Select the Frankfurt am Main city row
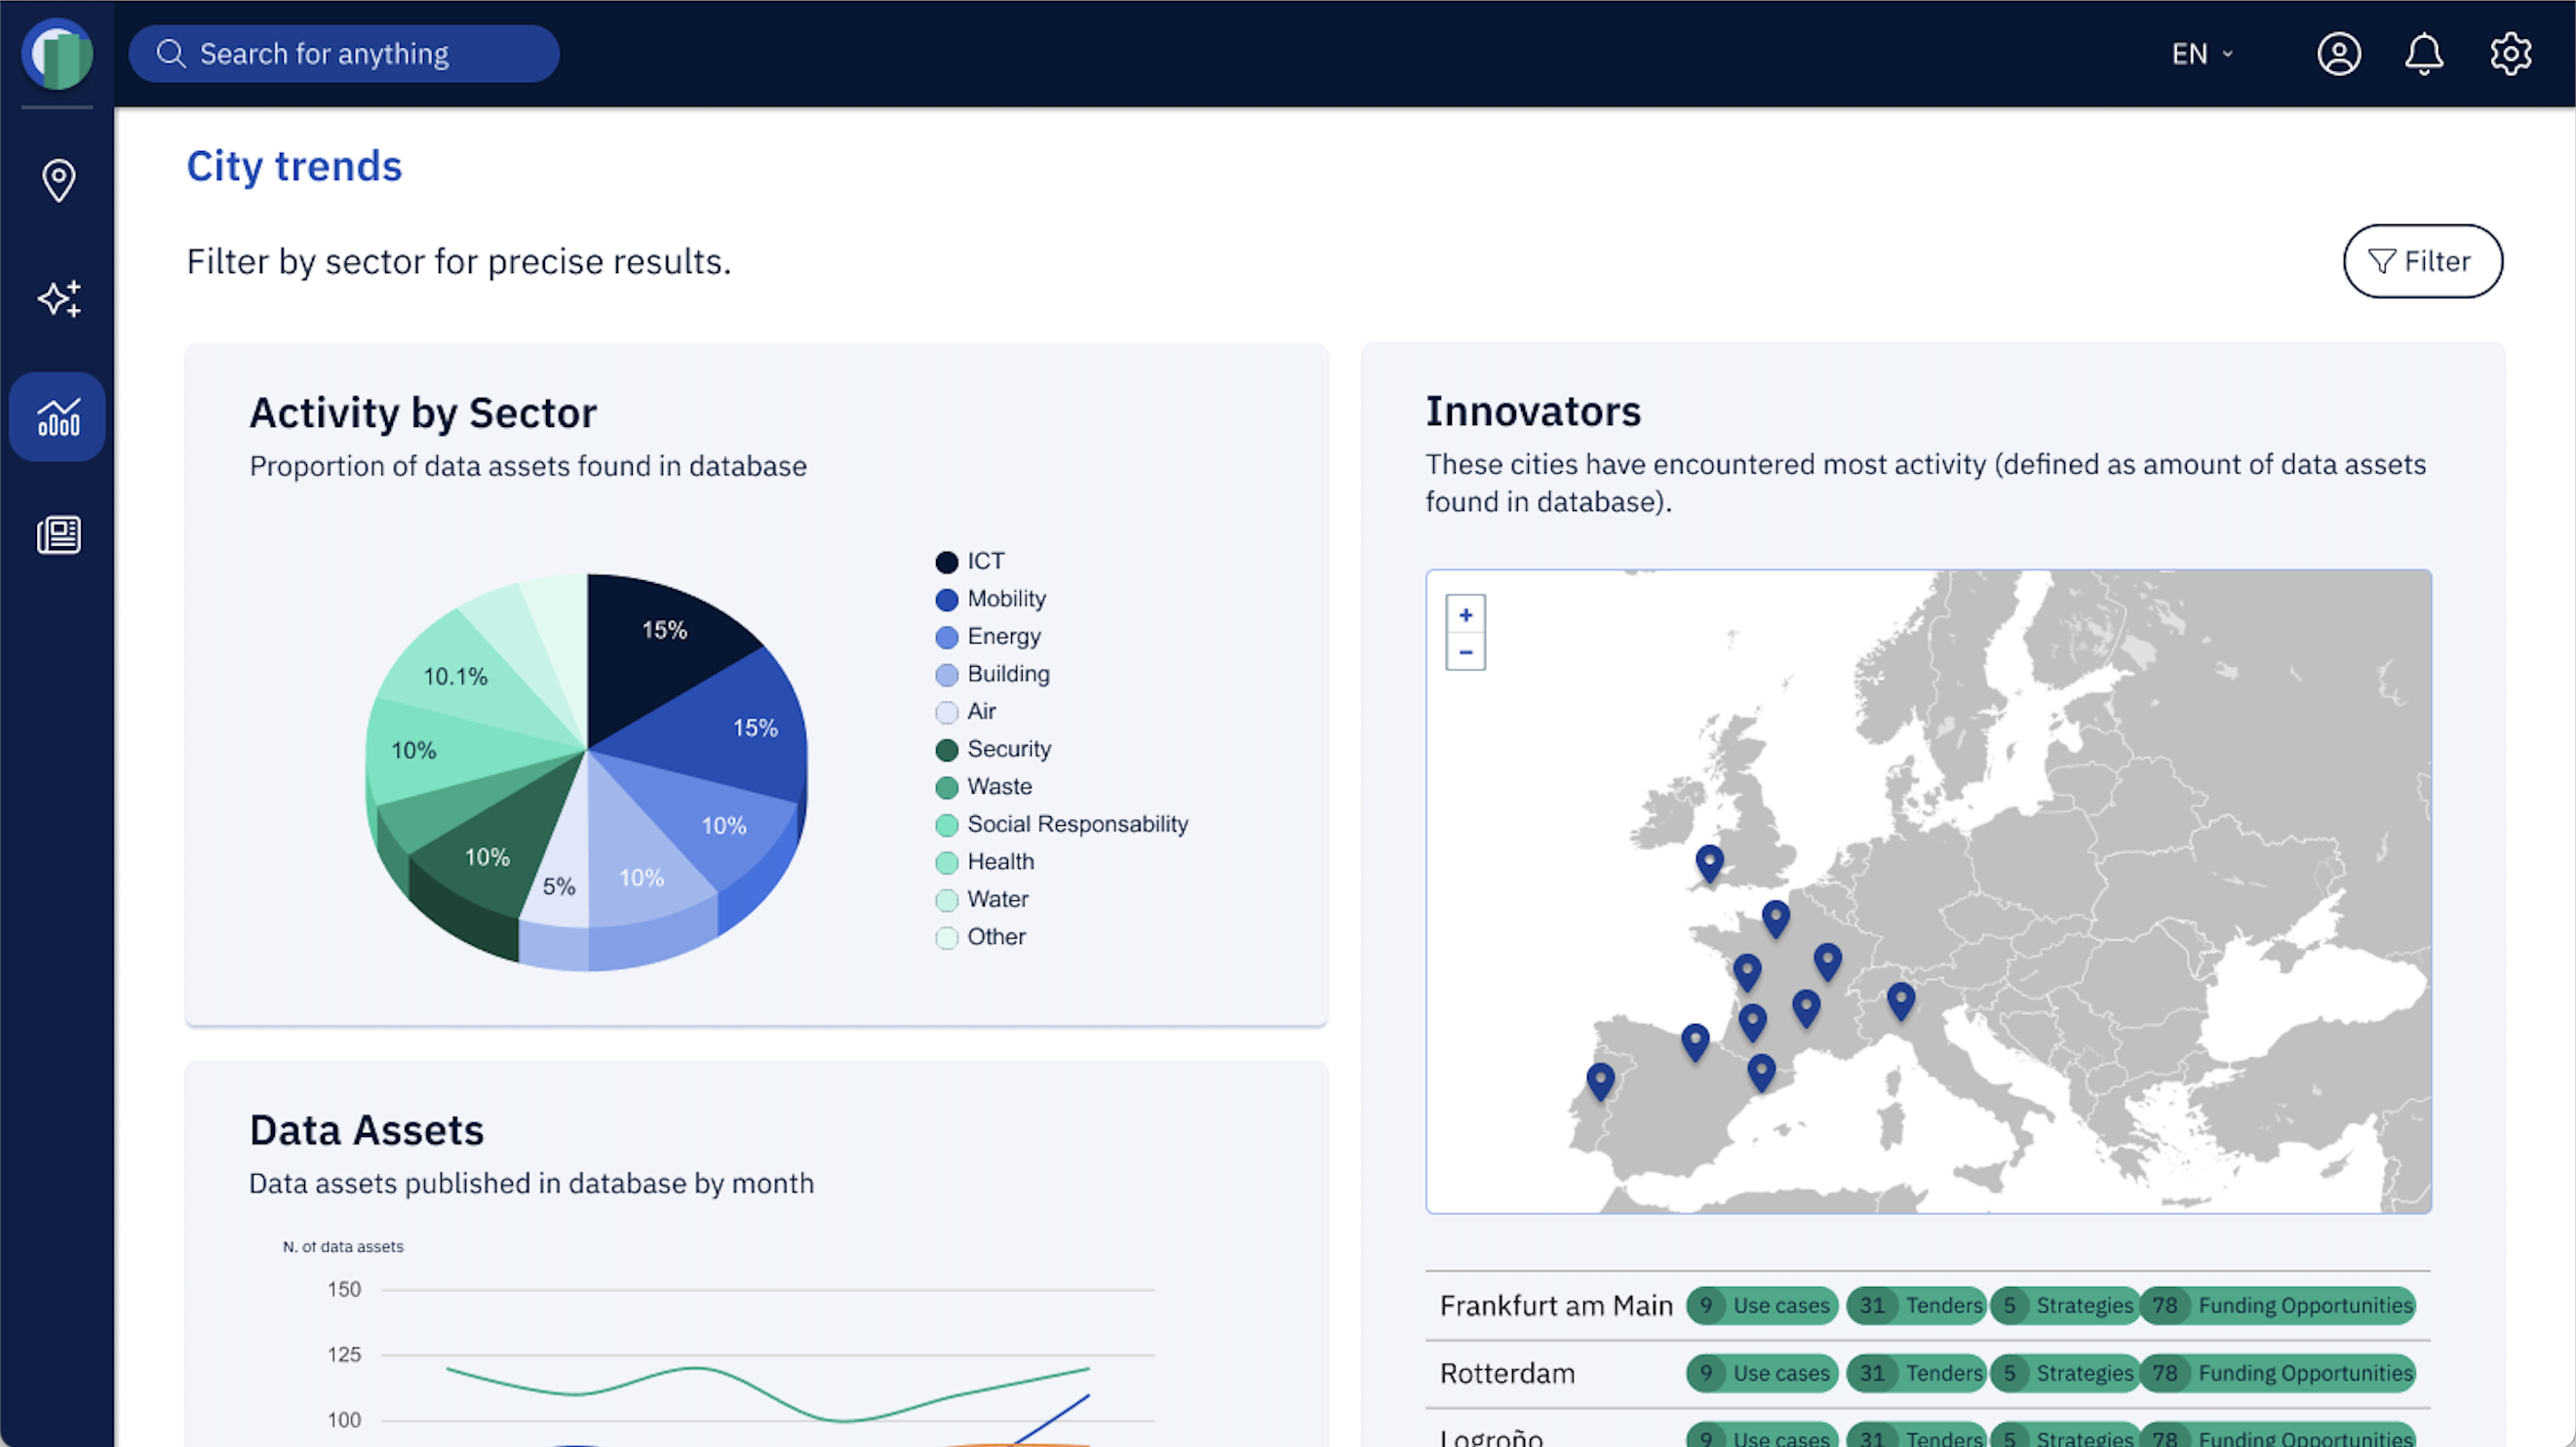The width and height of the screenshot is (2576, 1447). 1928,1306
